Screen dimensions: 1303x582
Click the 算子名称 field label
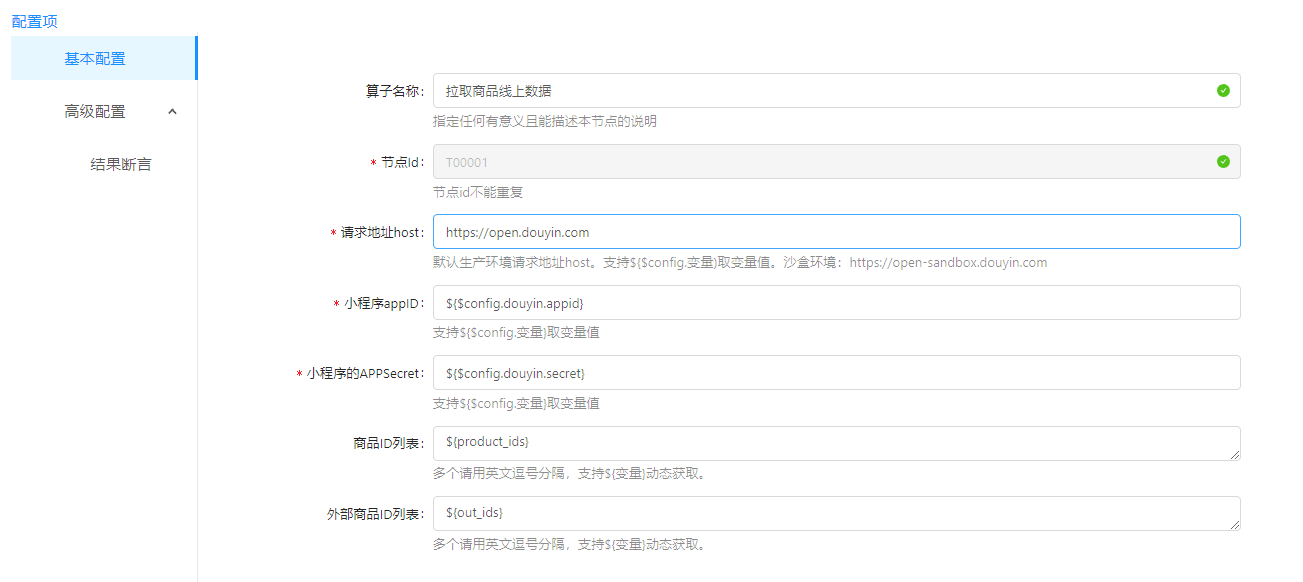pyautogui.click(x=395, y=91)
